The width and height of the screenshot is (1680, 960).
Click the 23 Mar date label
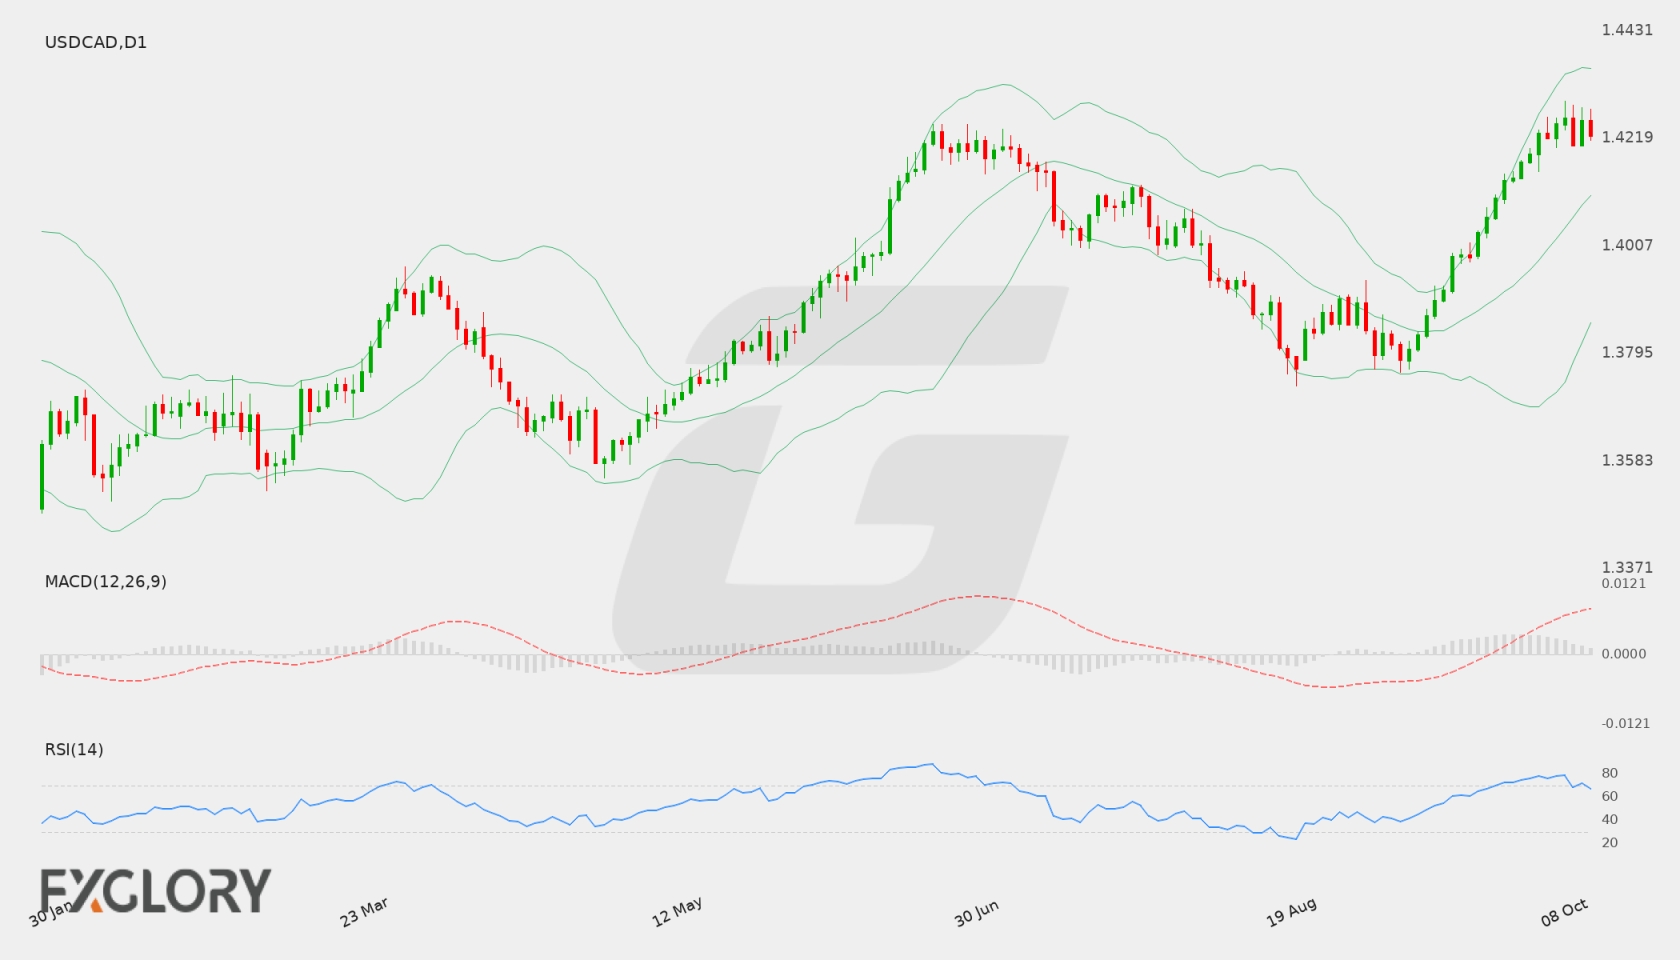pyautogui.click(x=364, y=912)
